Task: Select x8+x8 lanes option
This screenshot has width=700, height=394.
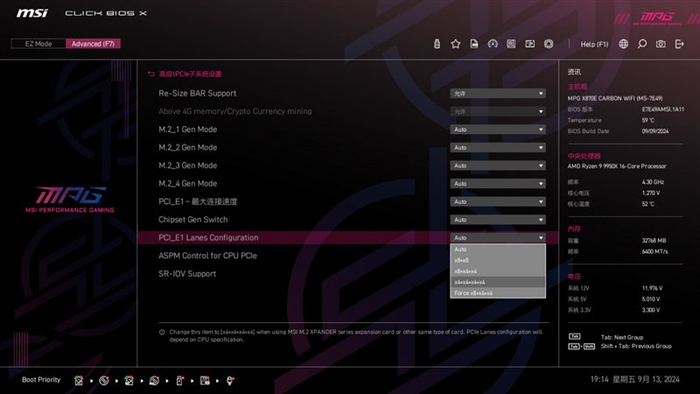Action: tap(498, 260)
